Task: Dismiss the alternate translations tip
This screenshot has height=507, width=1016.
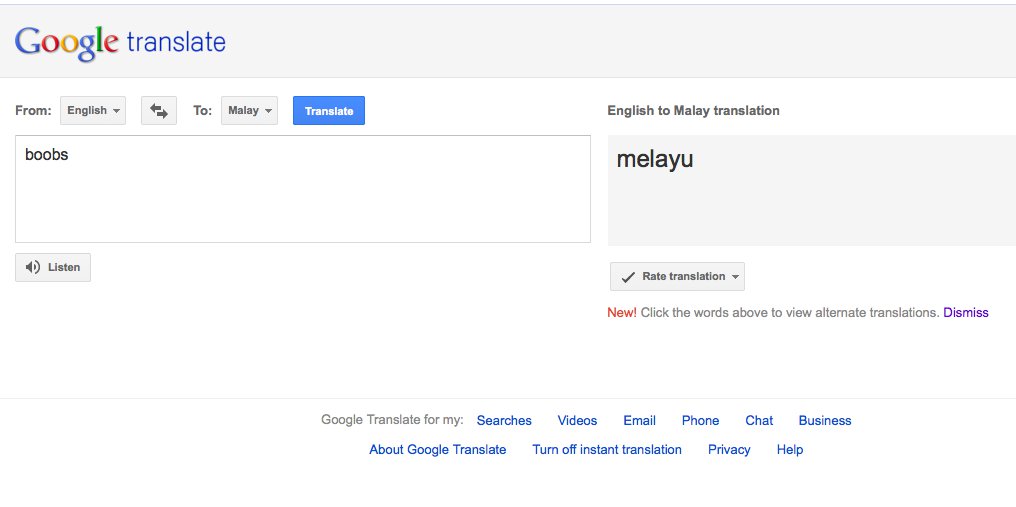Action: click(x=965, y=312)
